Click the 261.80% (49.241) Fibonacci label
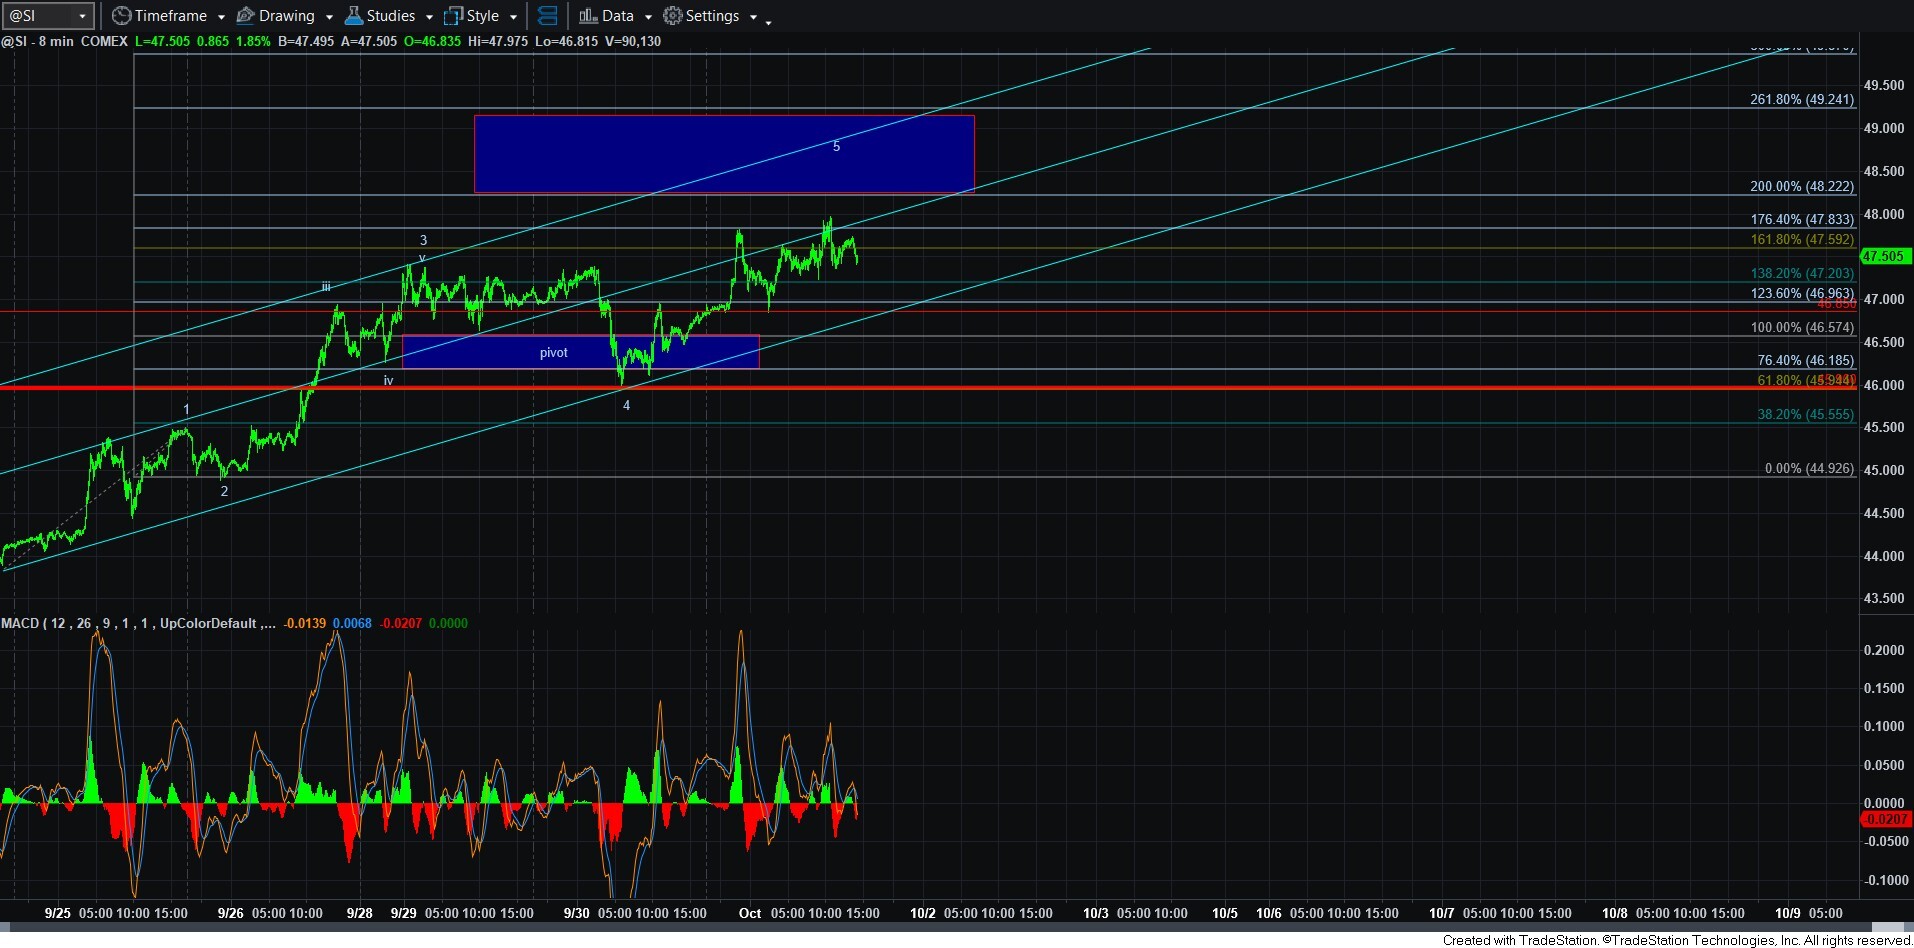 (1801, 99)
